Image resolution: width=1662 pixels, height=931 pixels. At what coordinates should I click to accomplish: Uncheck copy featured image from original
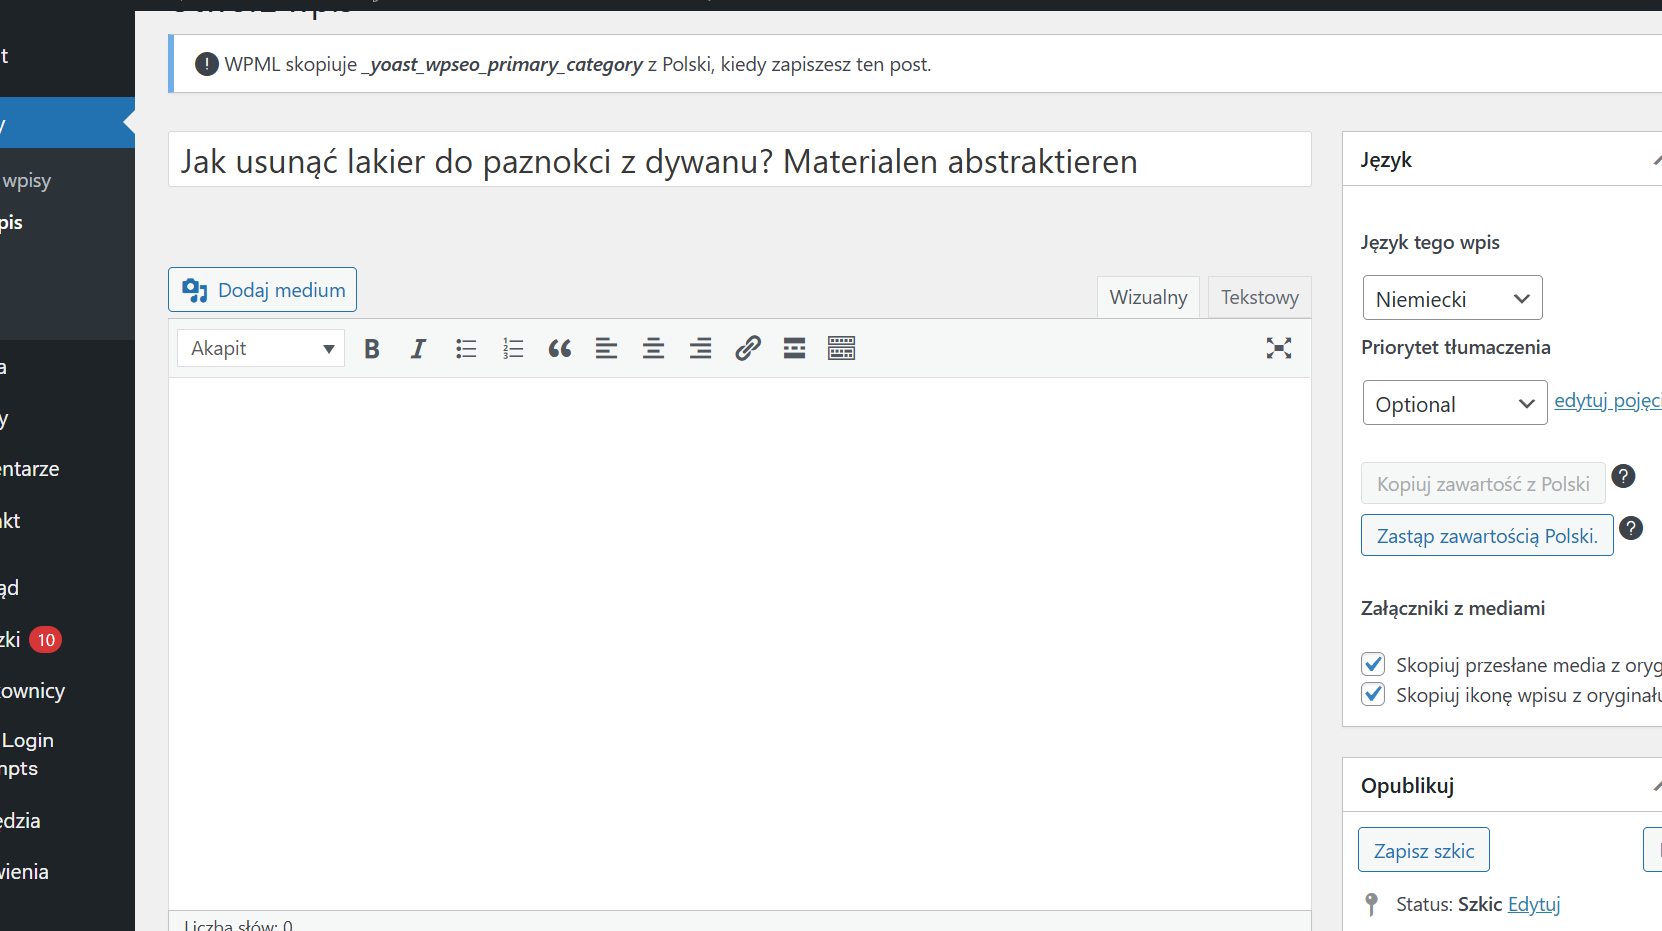click(x=1373, y=694)
